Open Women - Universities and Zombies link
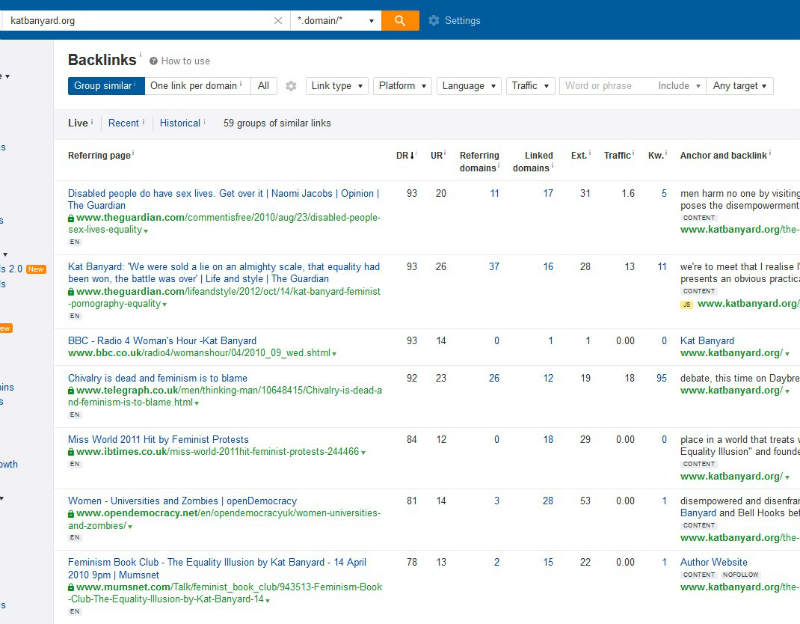800x624 pixels. 182,501
